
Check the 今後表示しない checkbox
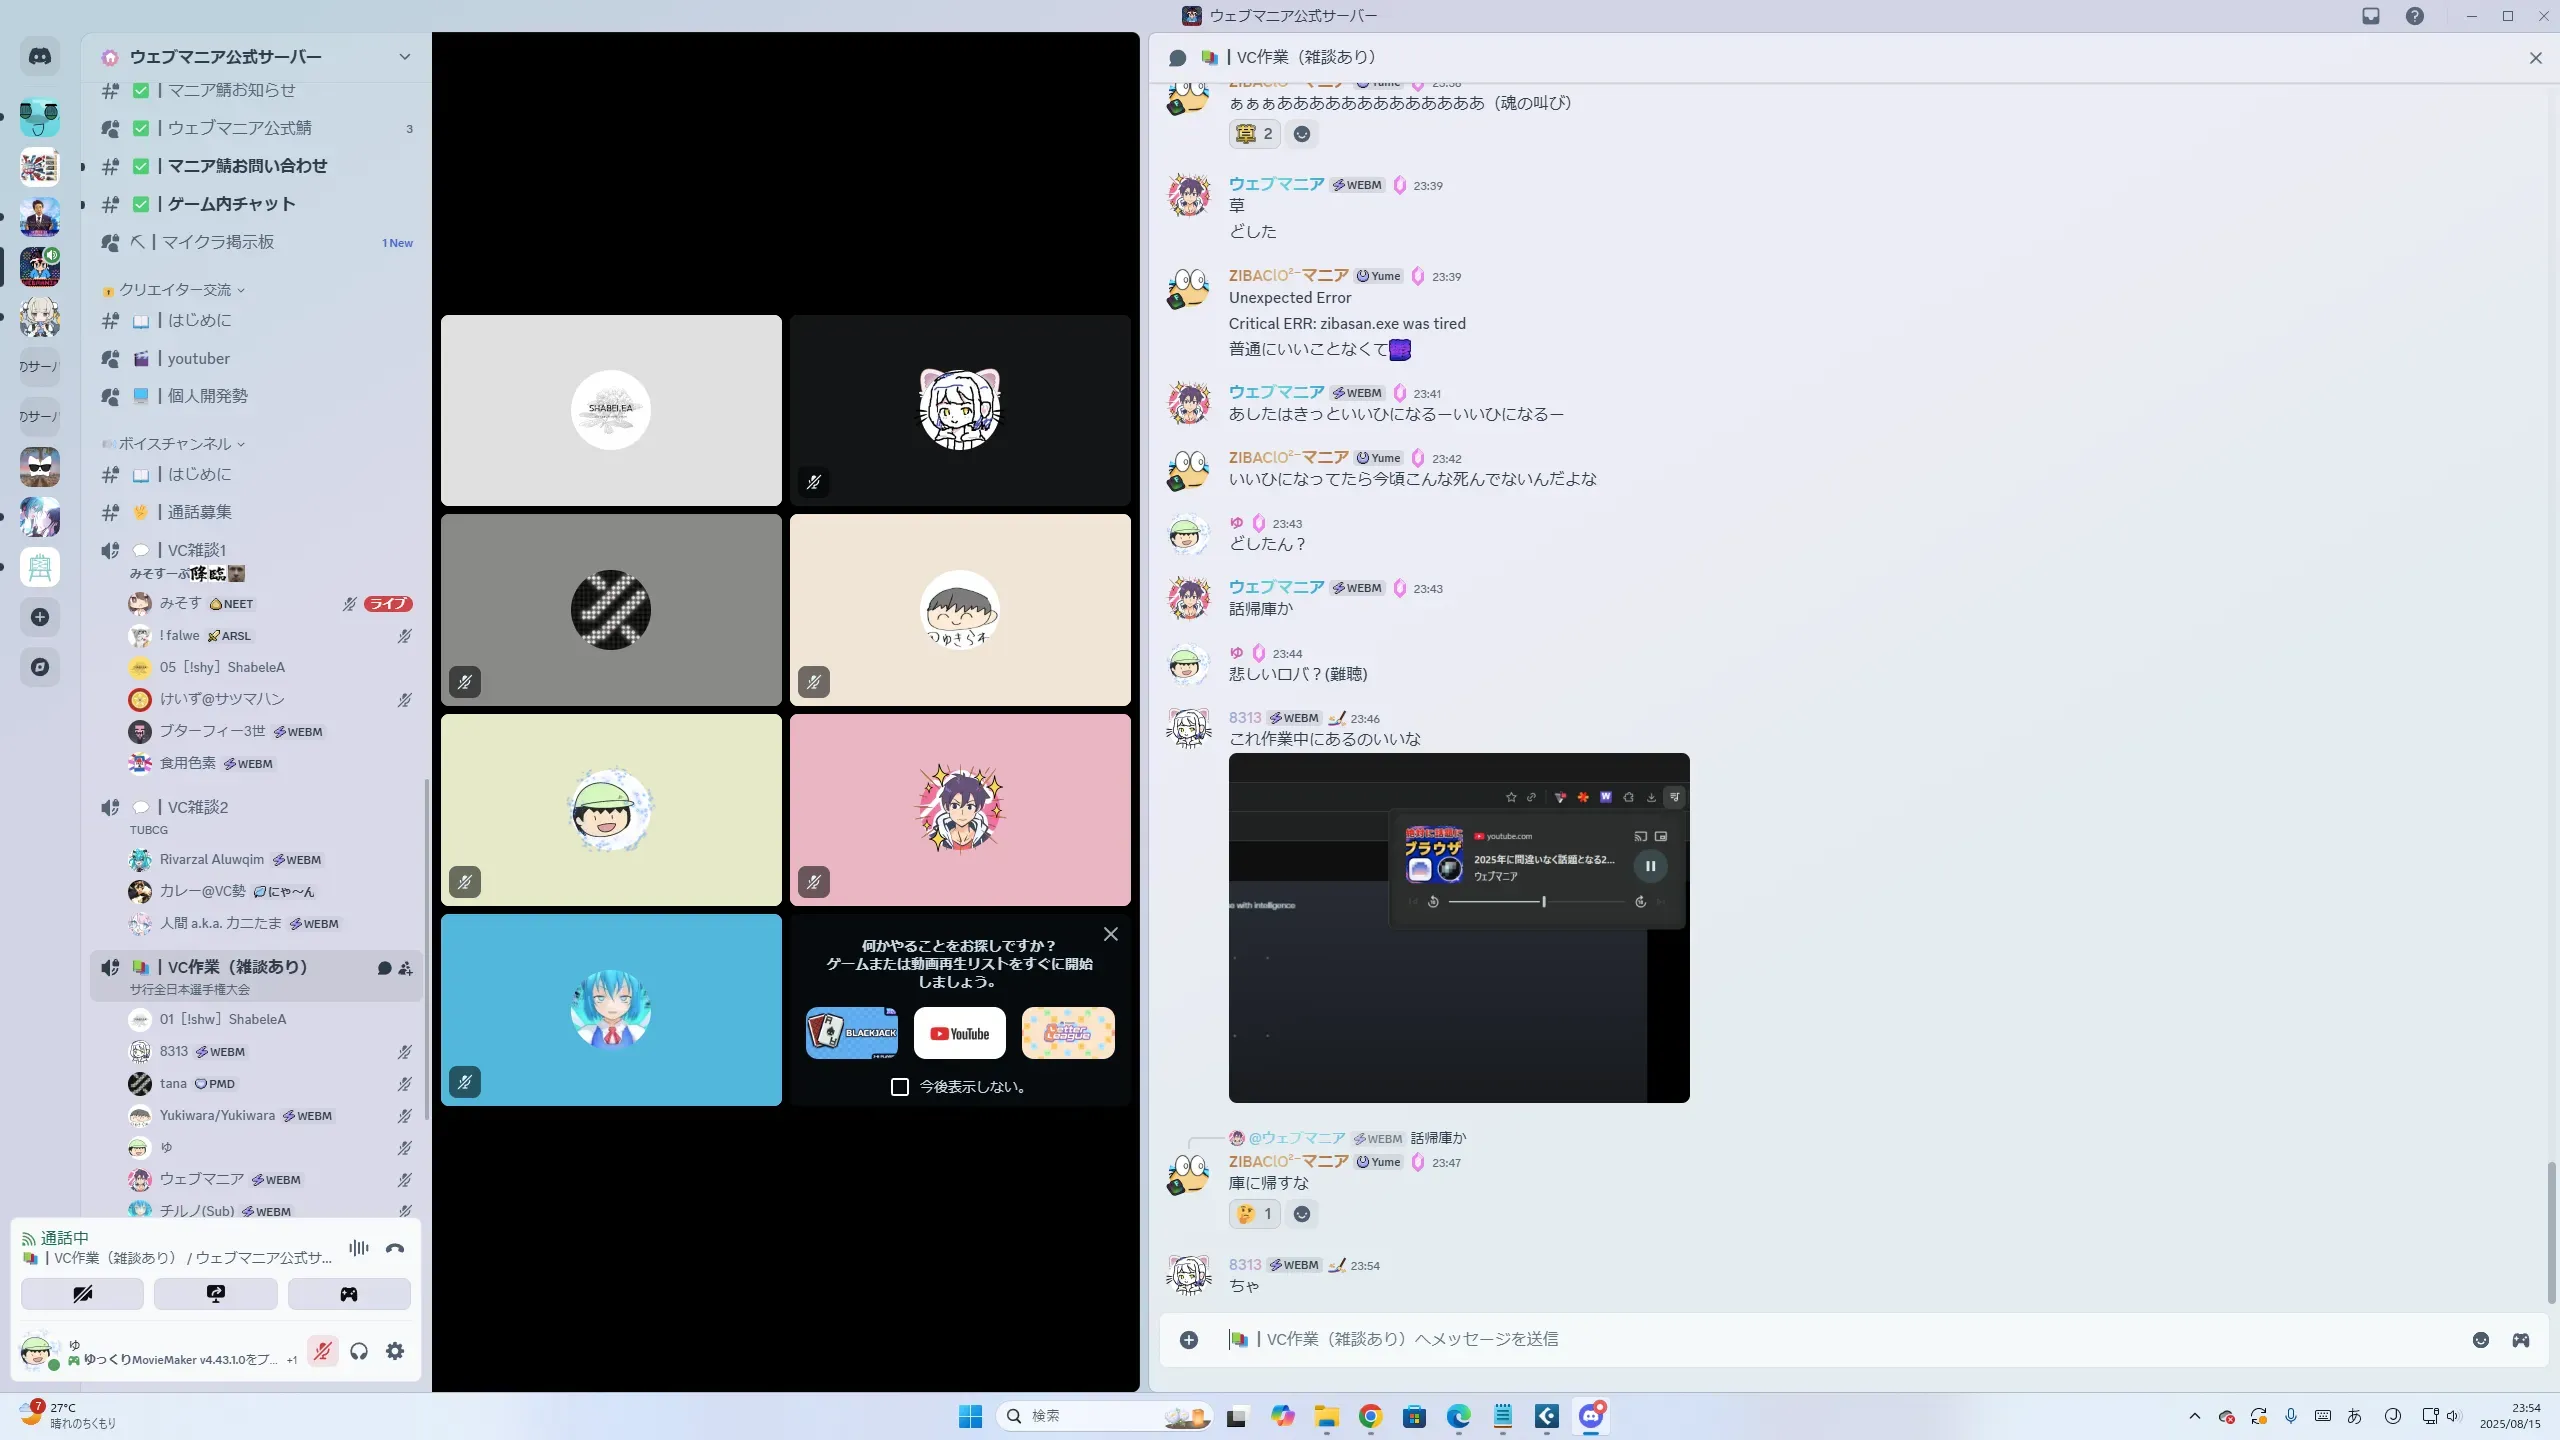900,1087
